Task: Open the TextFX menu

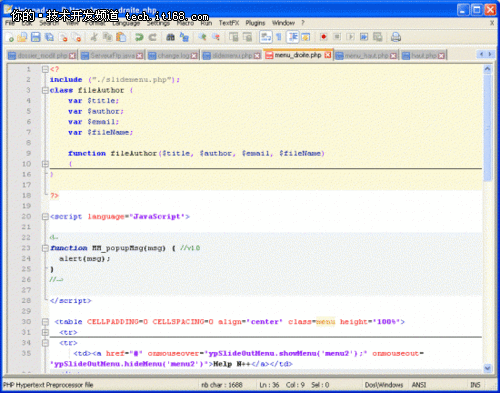Action: click(x=229, y=23)
